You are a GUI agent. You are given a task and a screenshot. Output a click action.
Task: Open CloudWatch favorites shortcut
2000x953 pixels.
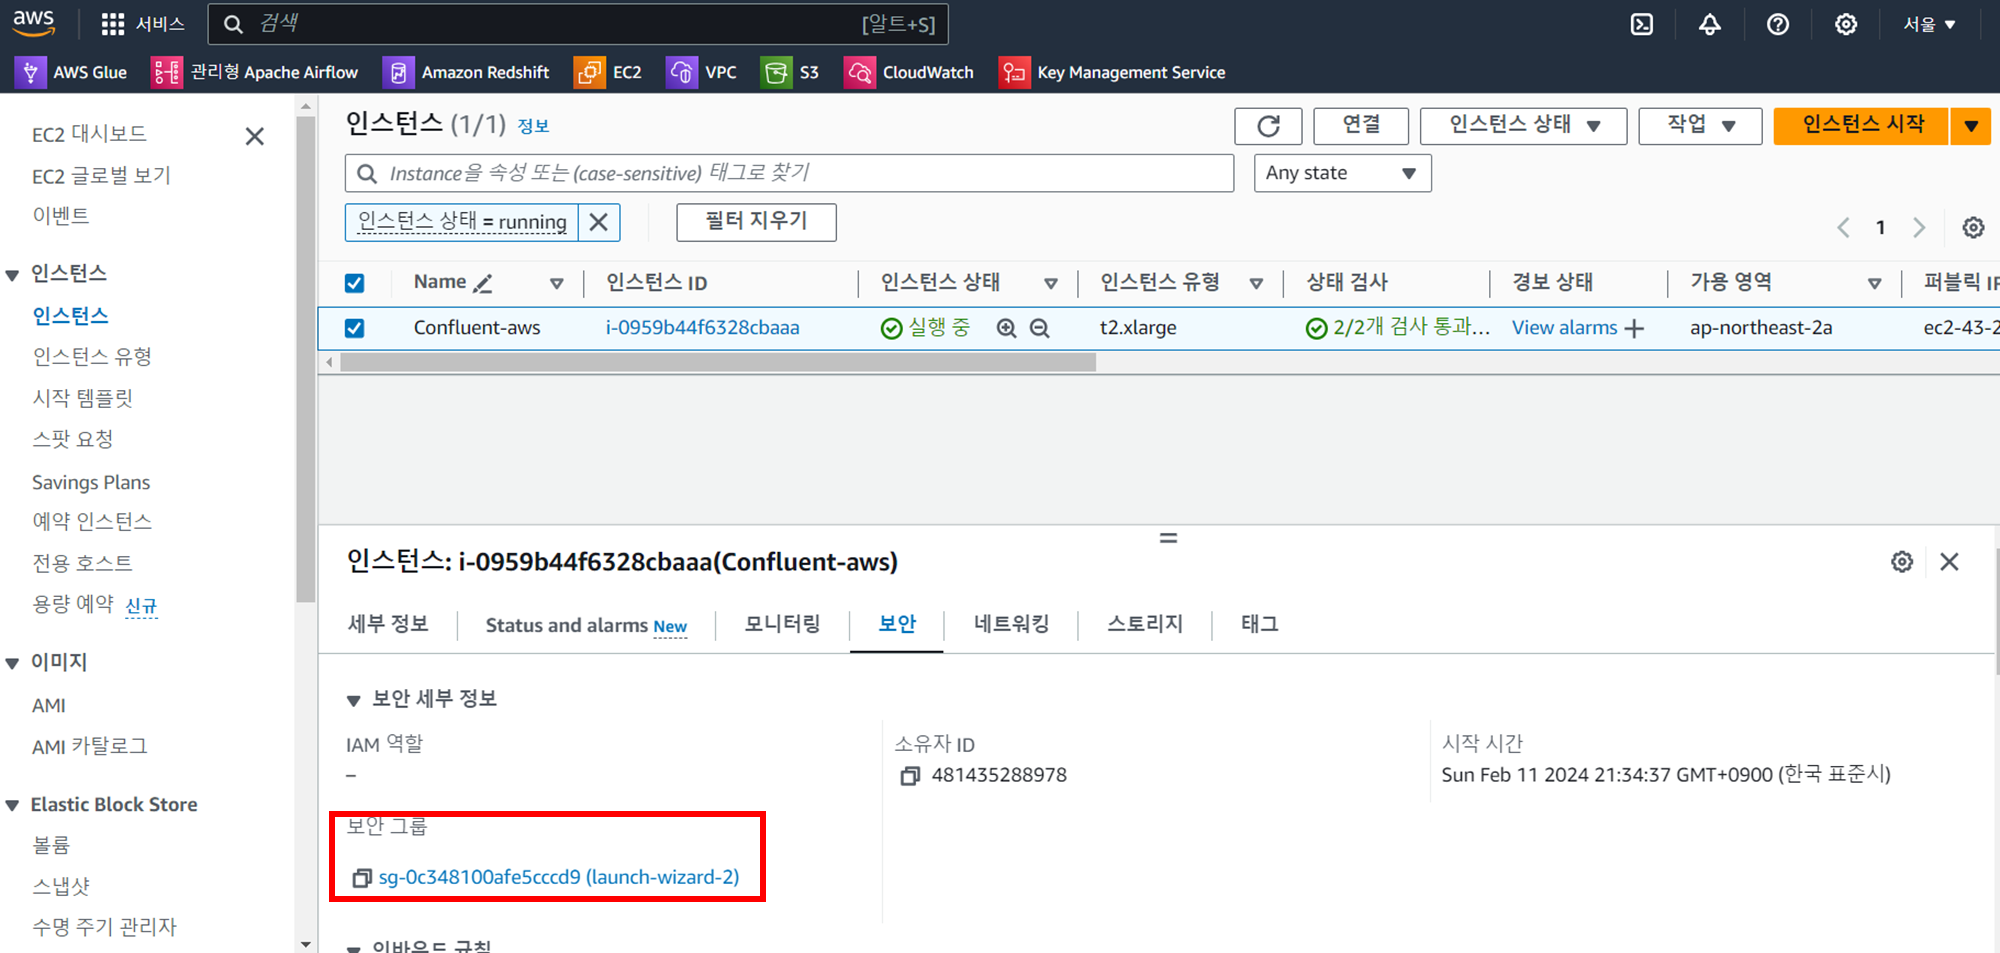(x=909, y=72)
